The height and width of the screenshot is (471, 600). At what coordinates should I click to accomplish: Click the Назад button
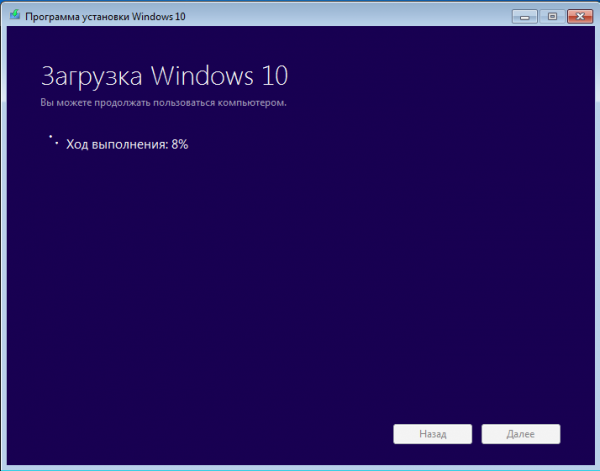tap(432, 434)
